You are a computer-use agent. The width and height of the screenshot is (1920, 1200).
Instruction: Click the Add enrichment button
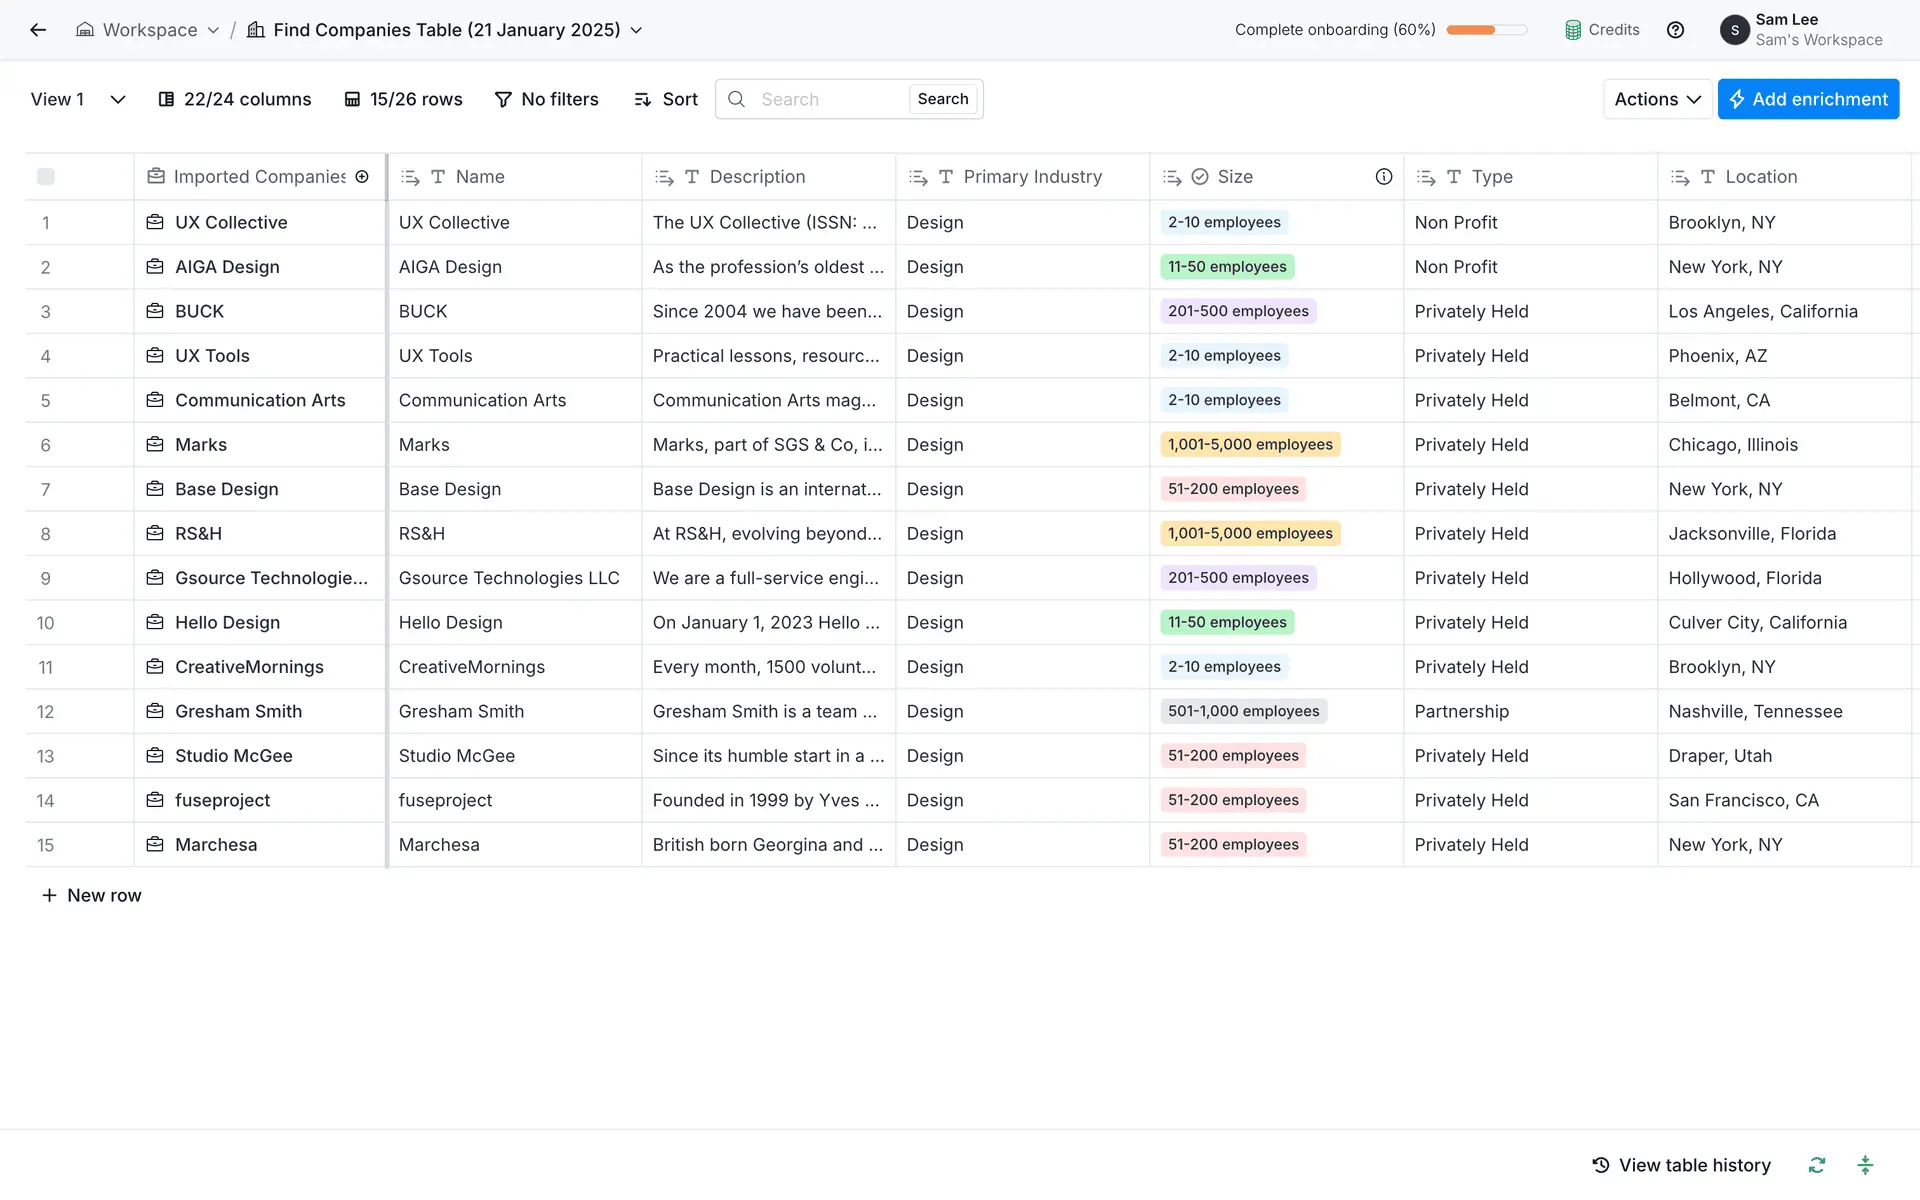point(1807,99)
